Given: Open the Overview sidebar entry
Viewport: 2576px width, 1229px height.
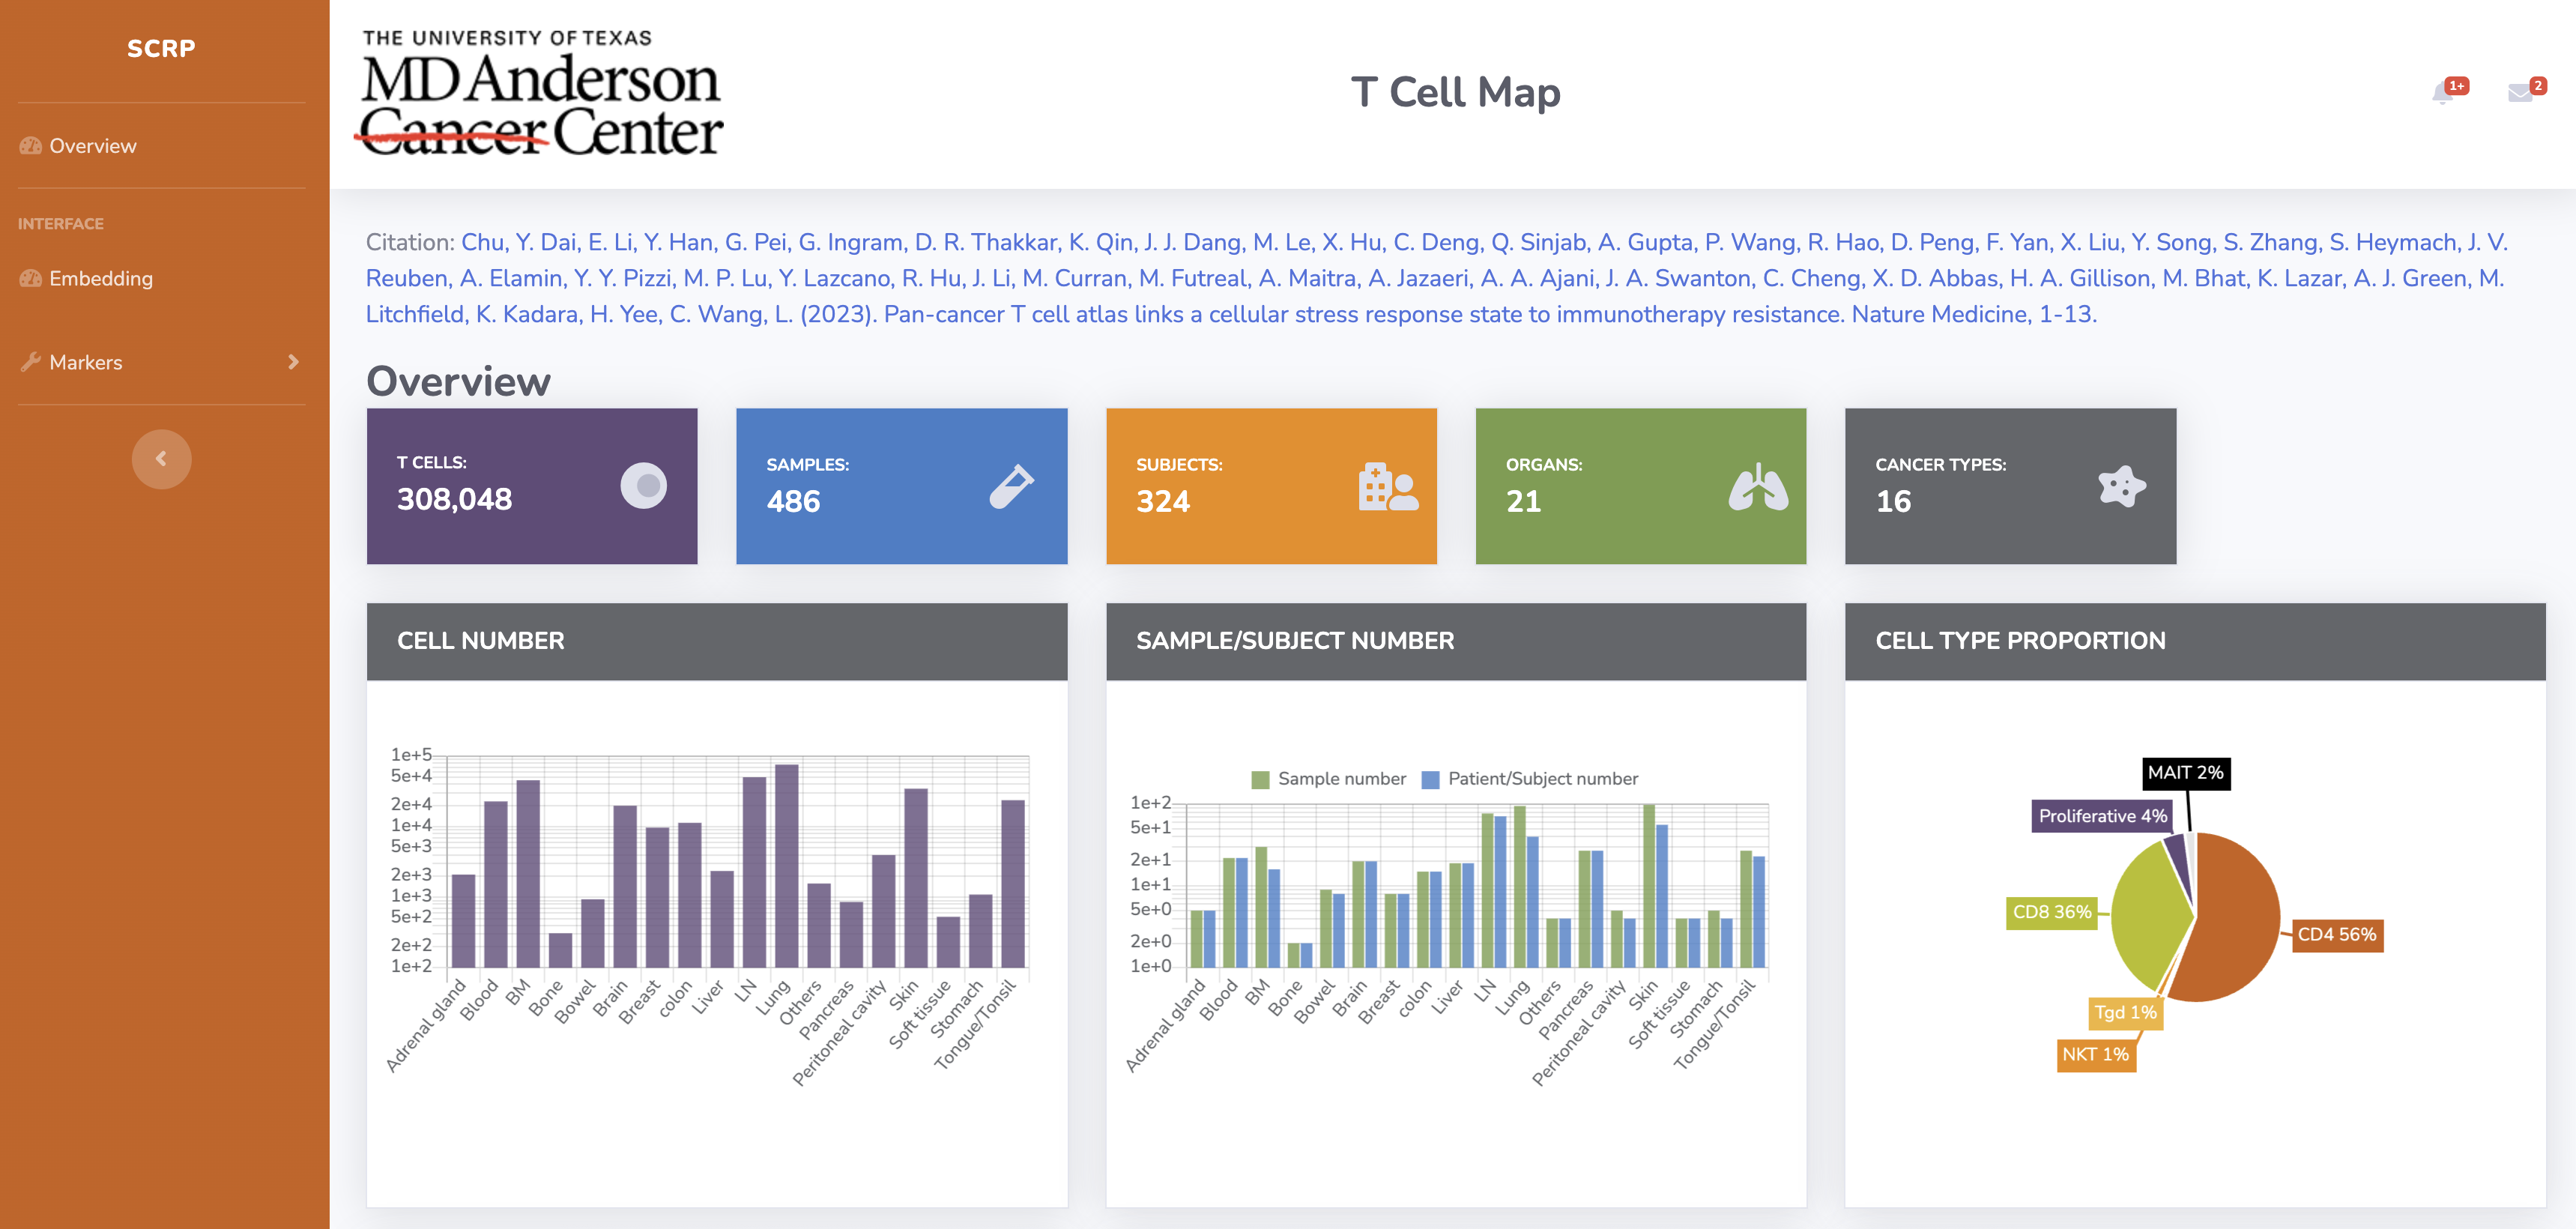Looking at the screenshot, I should [92, 145].
